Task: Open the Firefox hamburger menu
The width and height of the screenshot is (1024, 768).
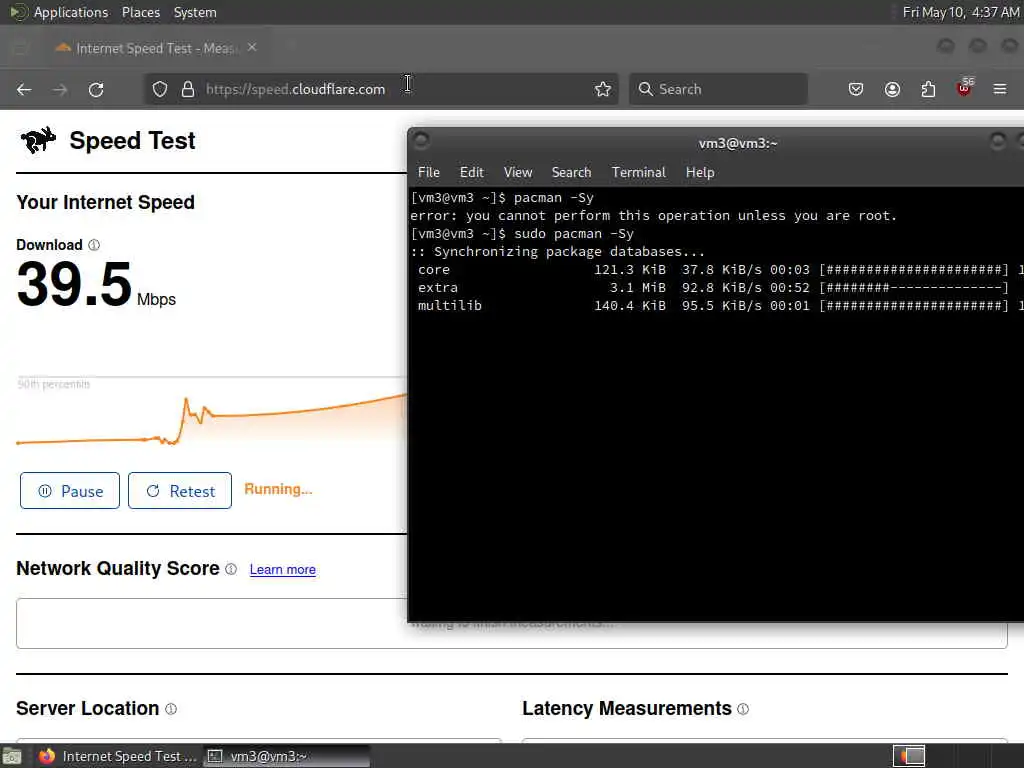Action: [1000, 89]
